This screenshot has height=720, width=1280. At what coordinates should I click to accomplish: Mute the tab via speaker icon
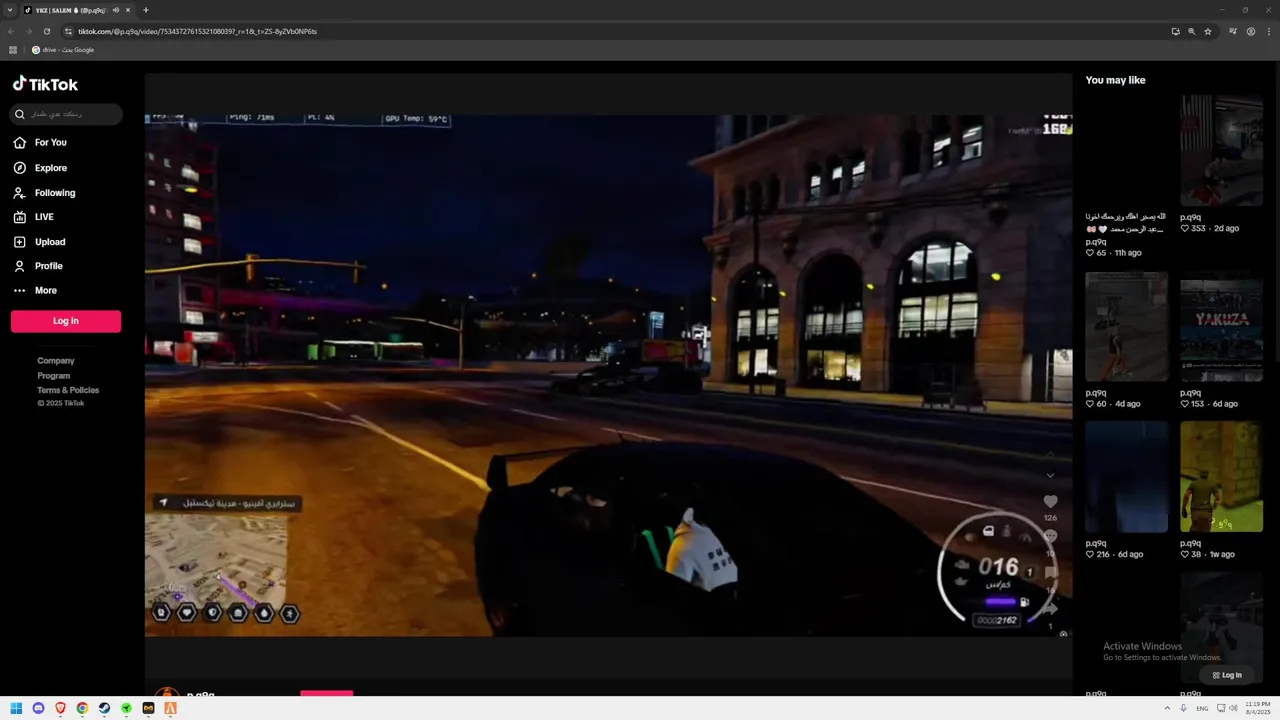coord(116,10)
